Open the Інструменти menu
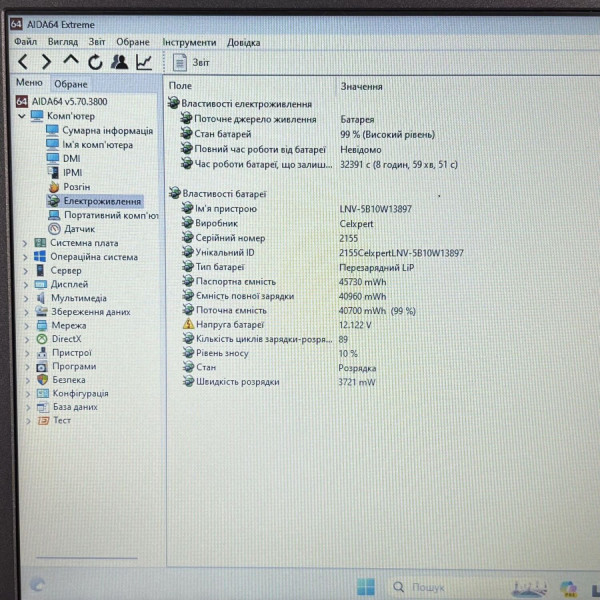600x600 pixels. coord(189,42)
